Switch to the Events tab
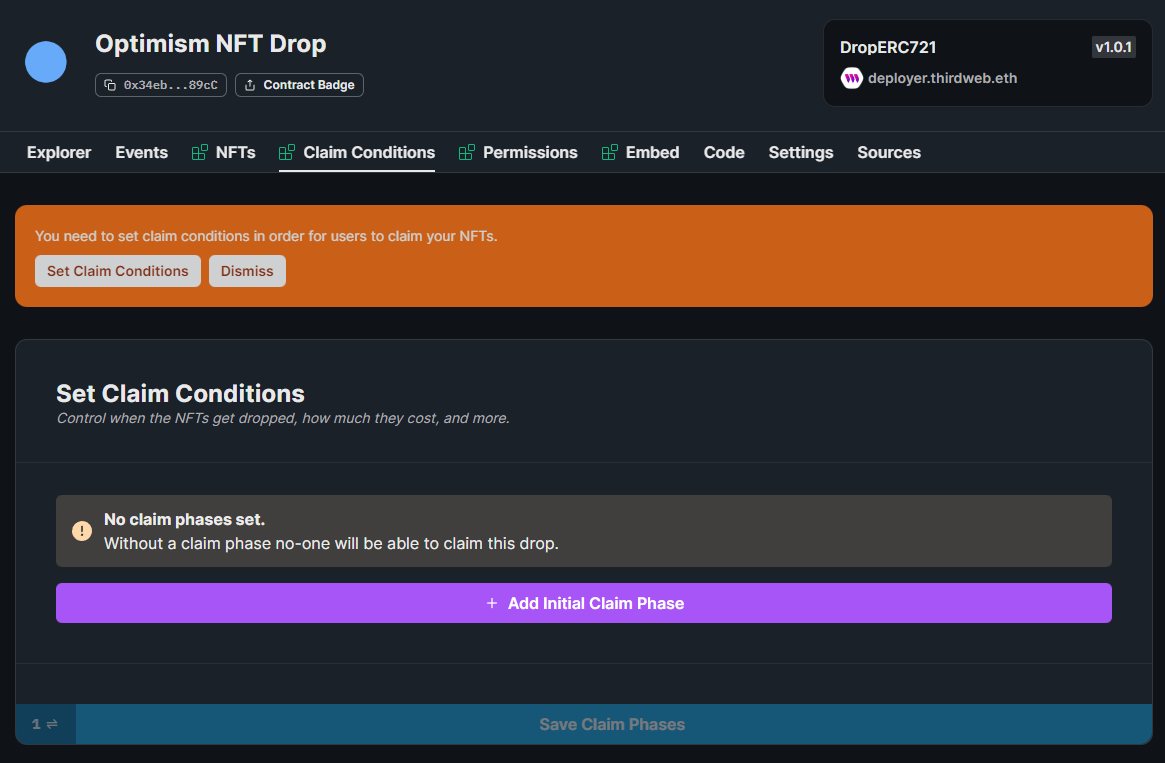The height and width of the screenshot is (763, 1165). [x=141, y=152]
